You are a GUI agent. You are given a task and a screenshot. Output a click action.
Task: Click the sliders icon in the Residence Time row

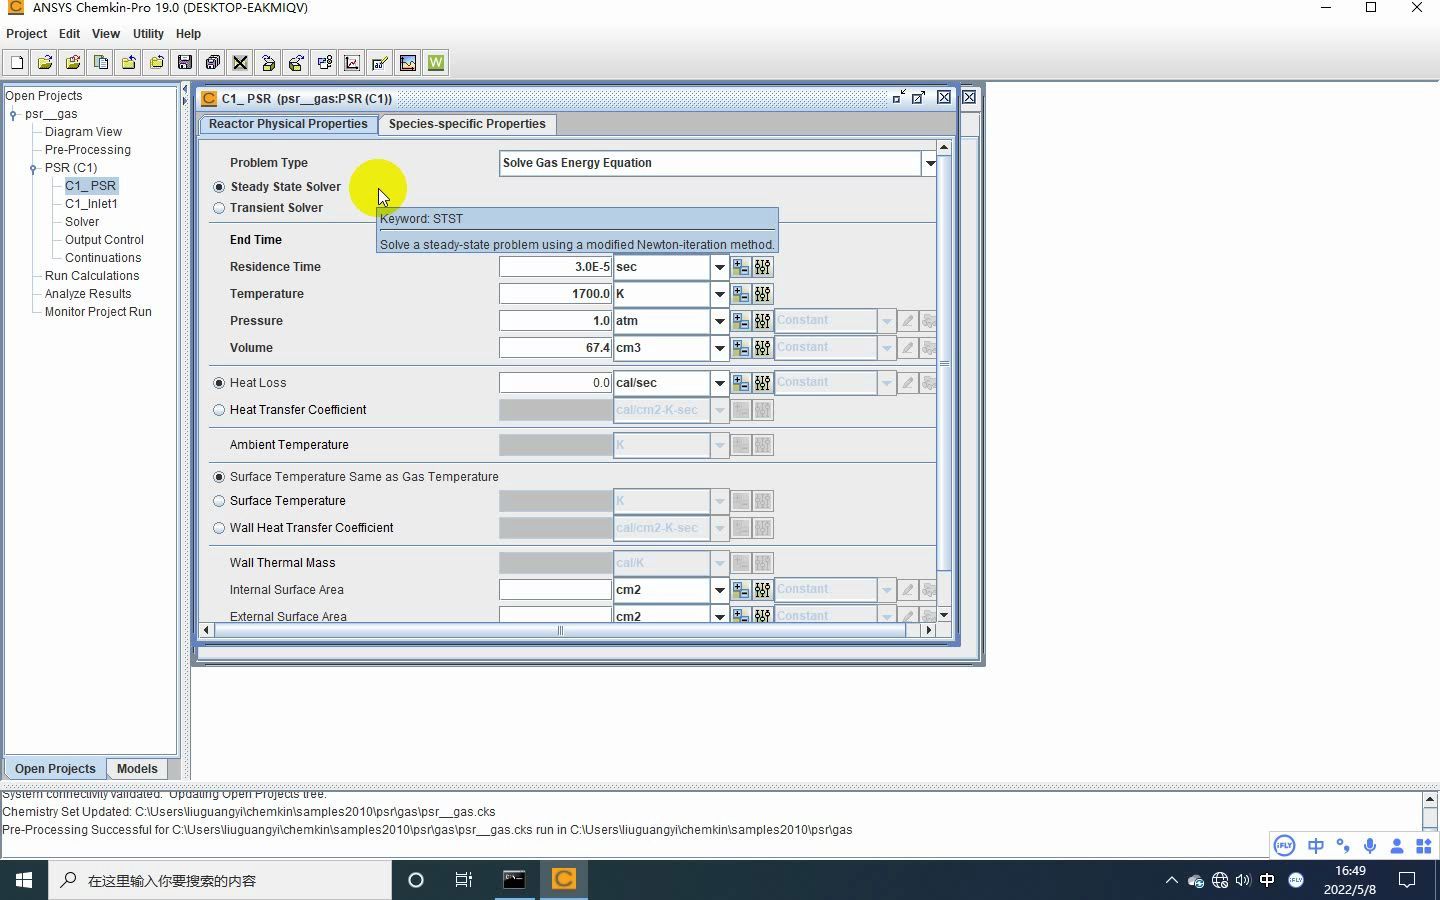(763, 267)
